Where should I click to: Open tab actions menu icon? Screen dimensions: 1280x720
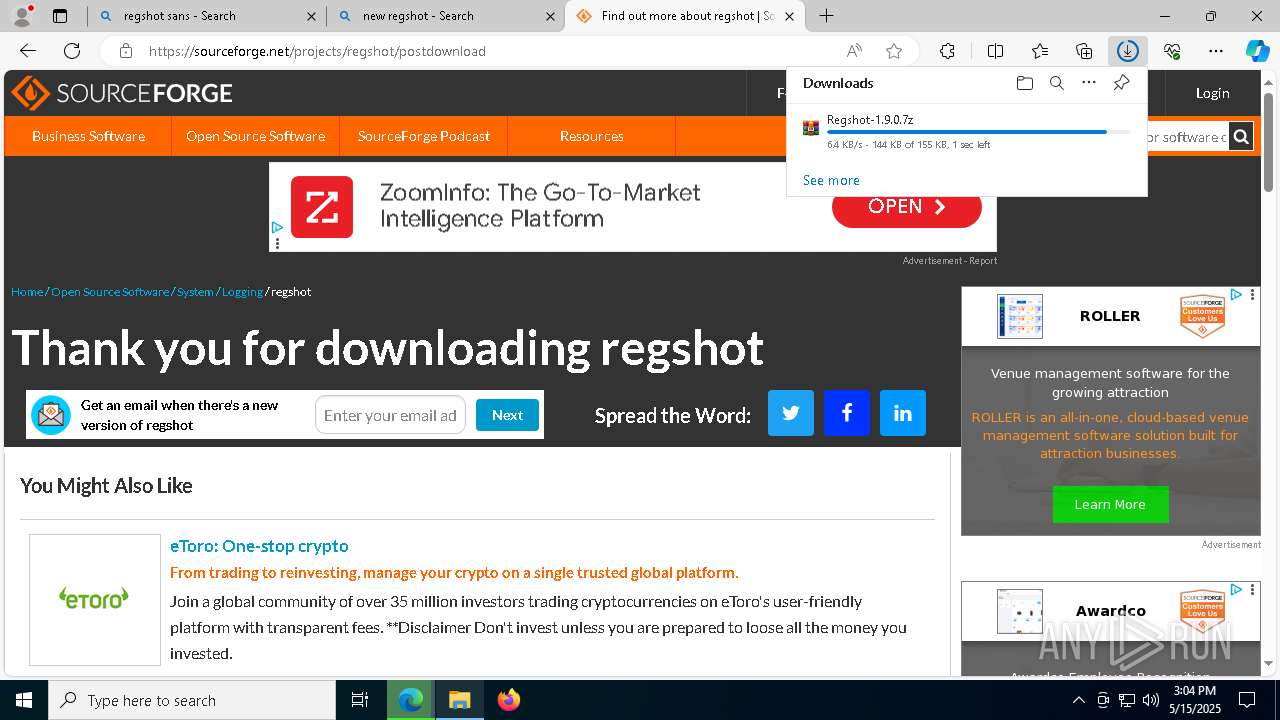[x=60, y=16]
